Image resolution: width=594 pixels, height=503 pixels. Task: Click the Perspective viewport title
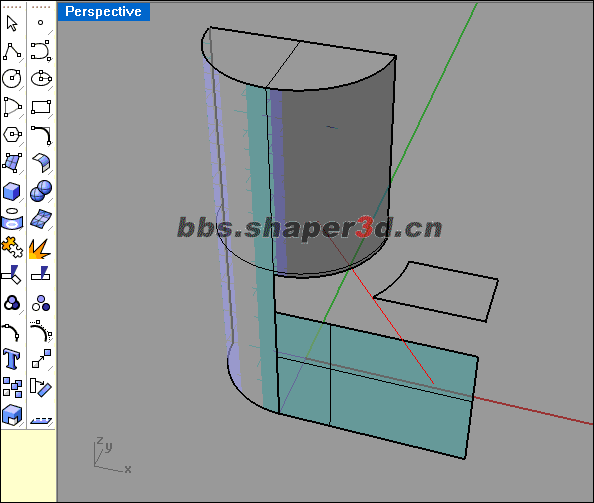pos(103,11)
